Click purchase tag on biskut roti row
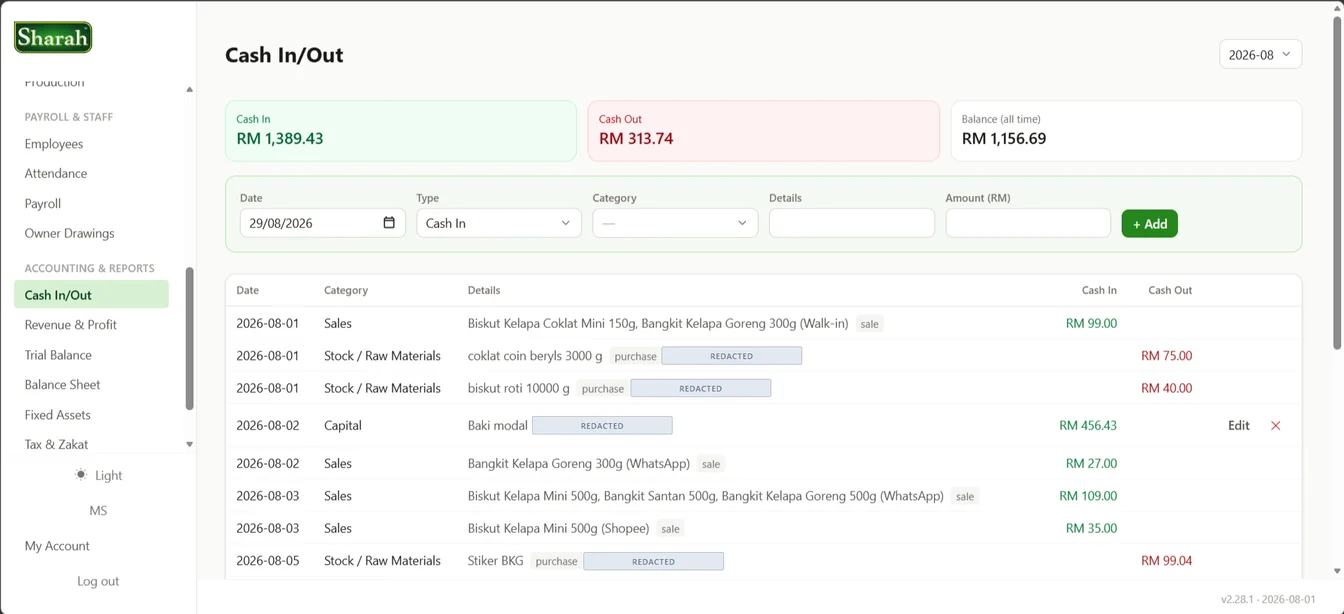Viewport: 1344px width, 614px height. [x=603, y=389]
